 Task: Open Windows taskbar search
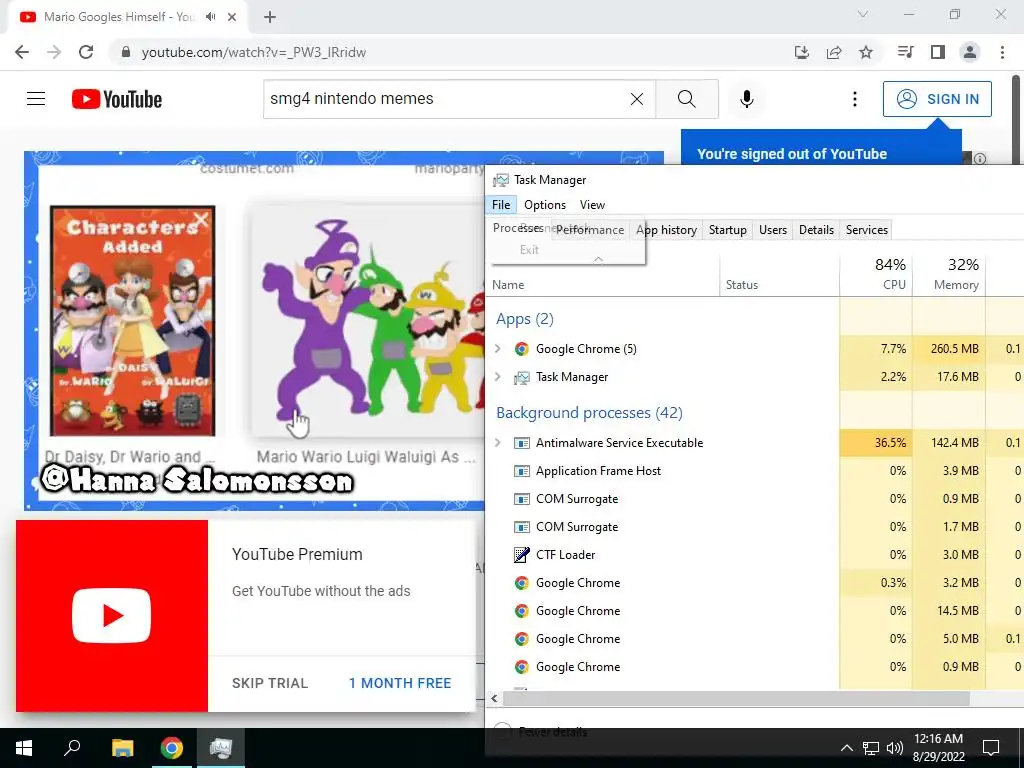(72, 748)
